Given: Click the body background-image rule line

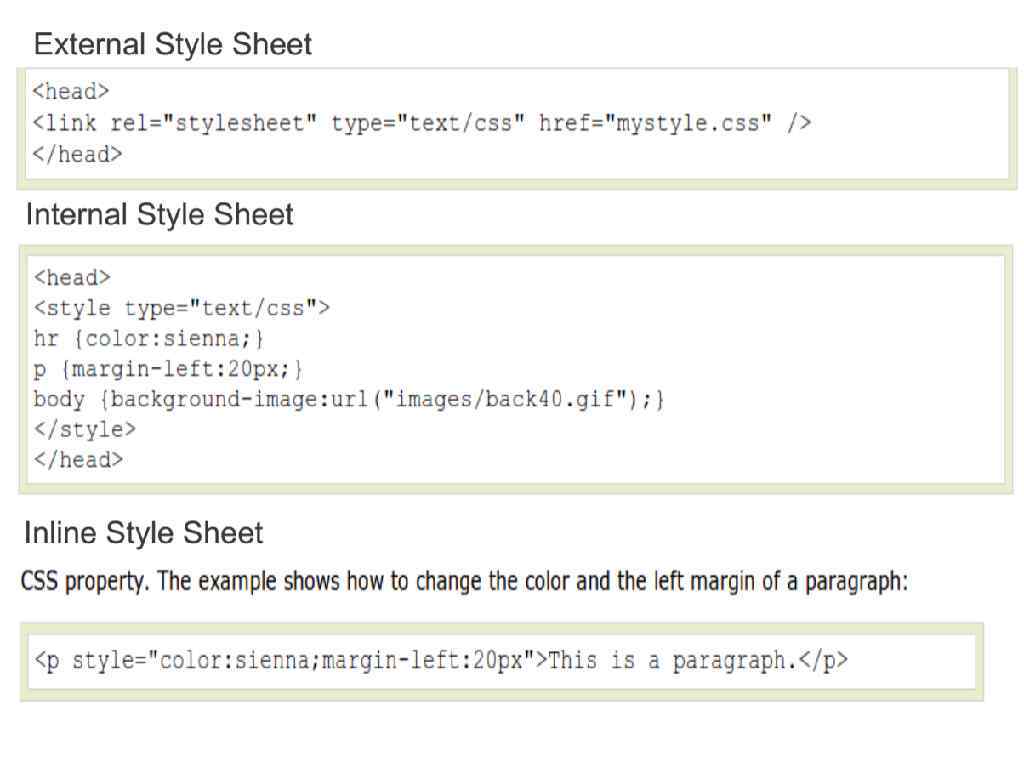Looking at the screenshot, I should pyautogui.click(x=349, y=399).
